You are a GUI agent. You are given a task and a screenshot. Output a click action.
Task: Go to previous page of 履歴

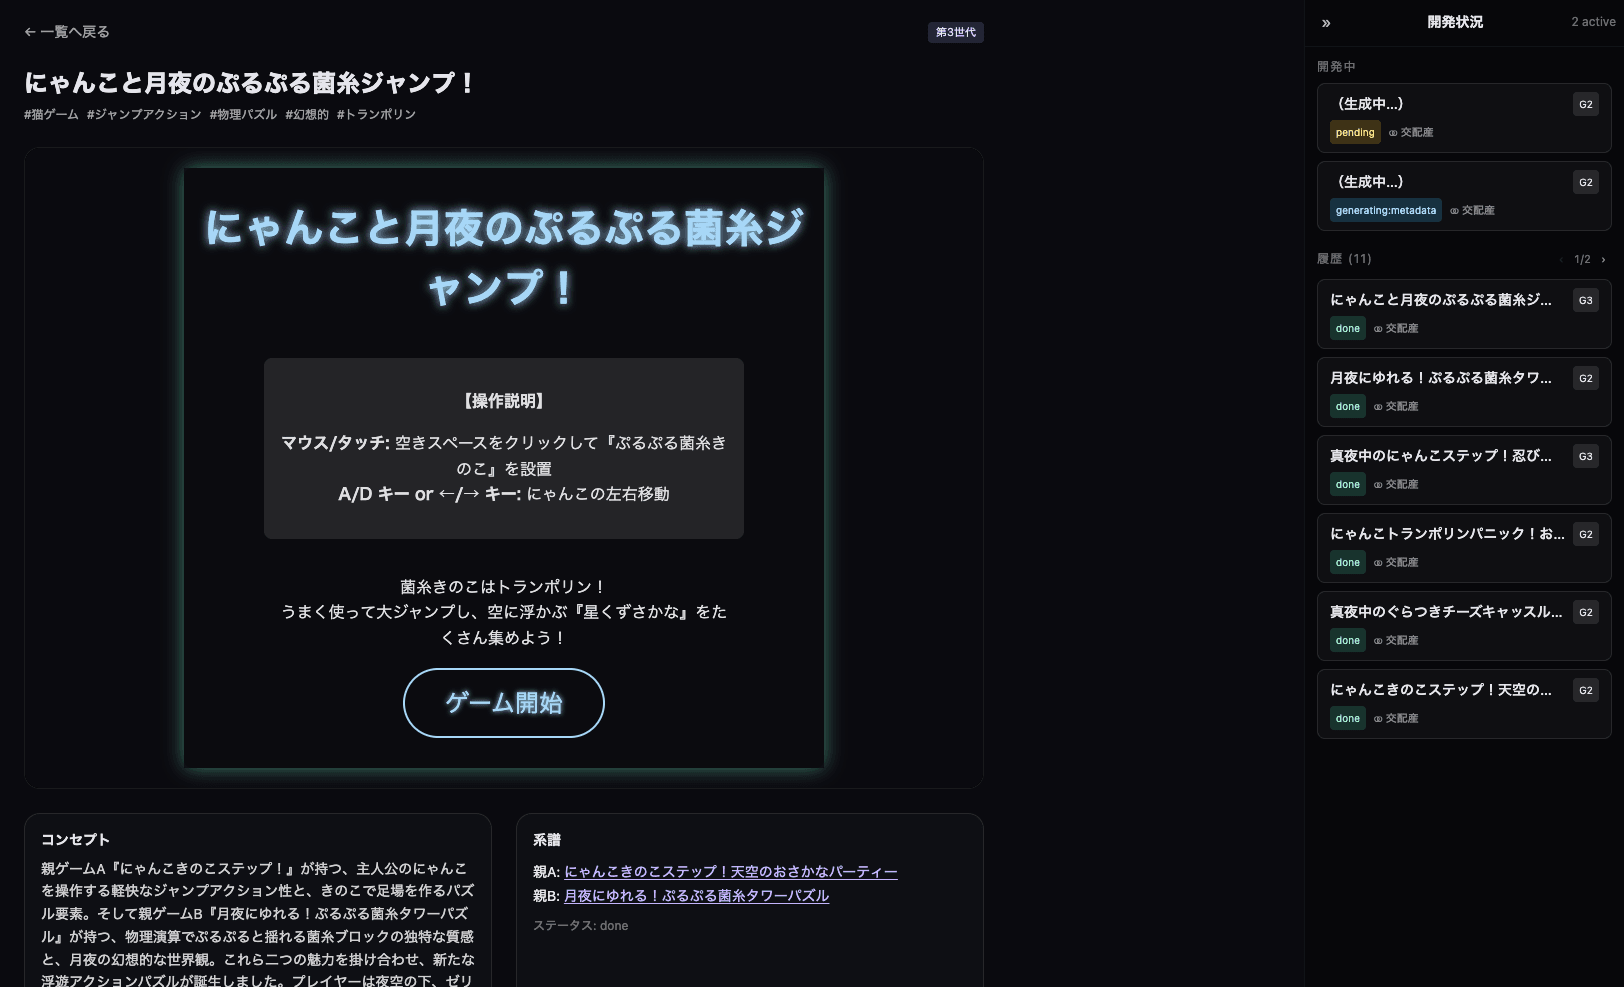pos(1560,260)
